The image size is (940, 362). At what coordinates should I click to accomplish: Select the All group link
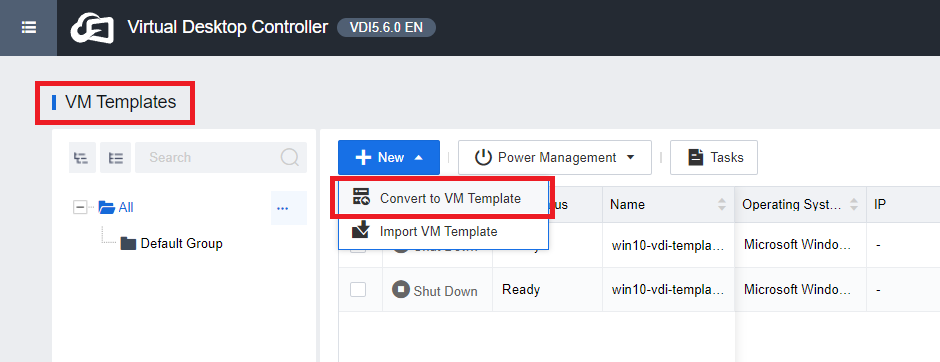pyautogui.click(x=126, y=207)
